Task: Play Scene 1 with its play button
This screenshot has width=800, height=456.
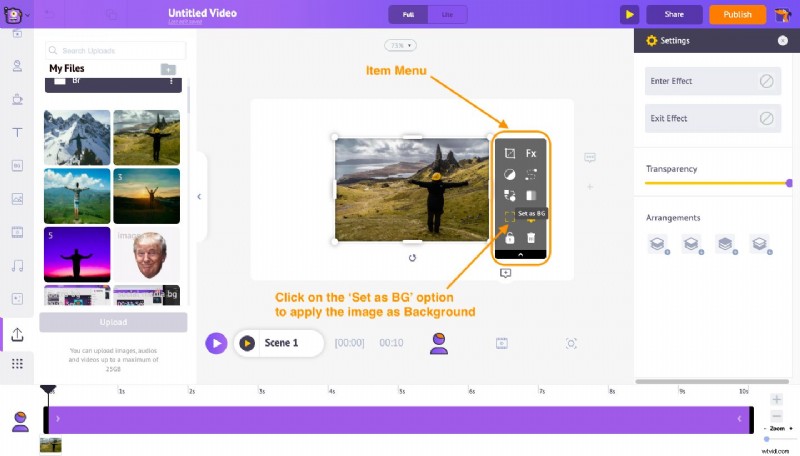Action: [x=247, y=343]
